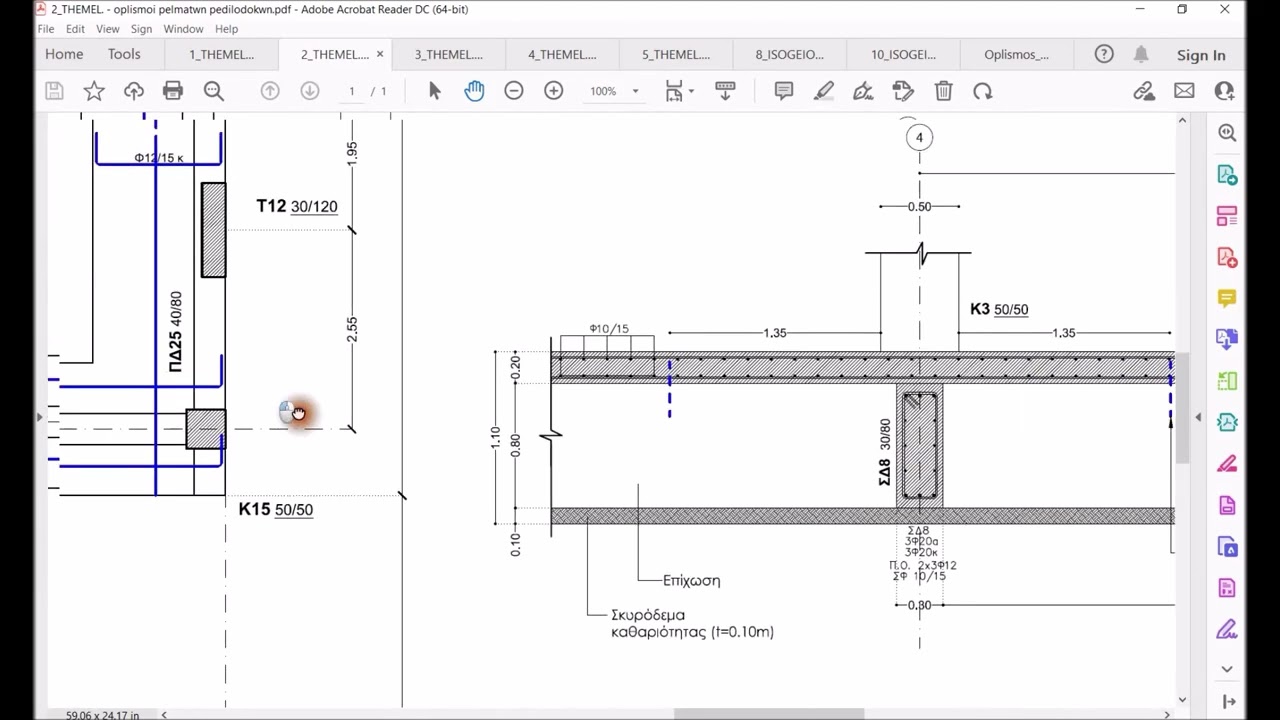
Task: Switch to the Oplismos_... tab
Action: (1016, 54)
